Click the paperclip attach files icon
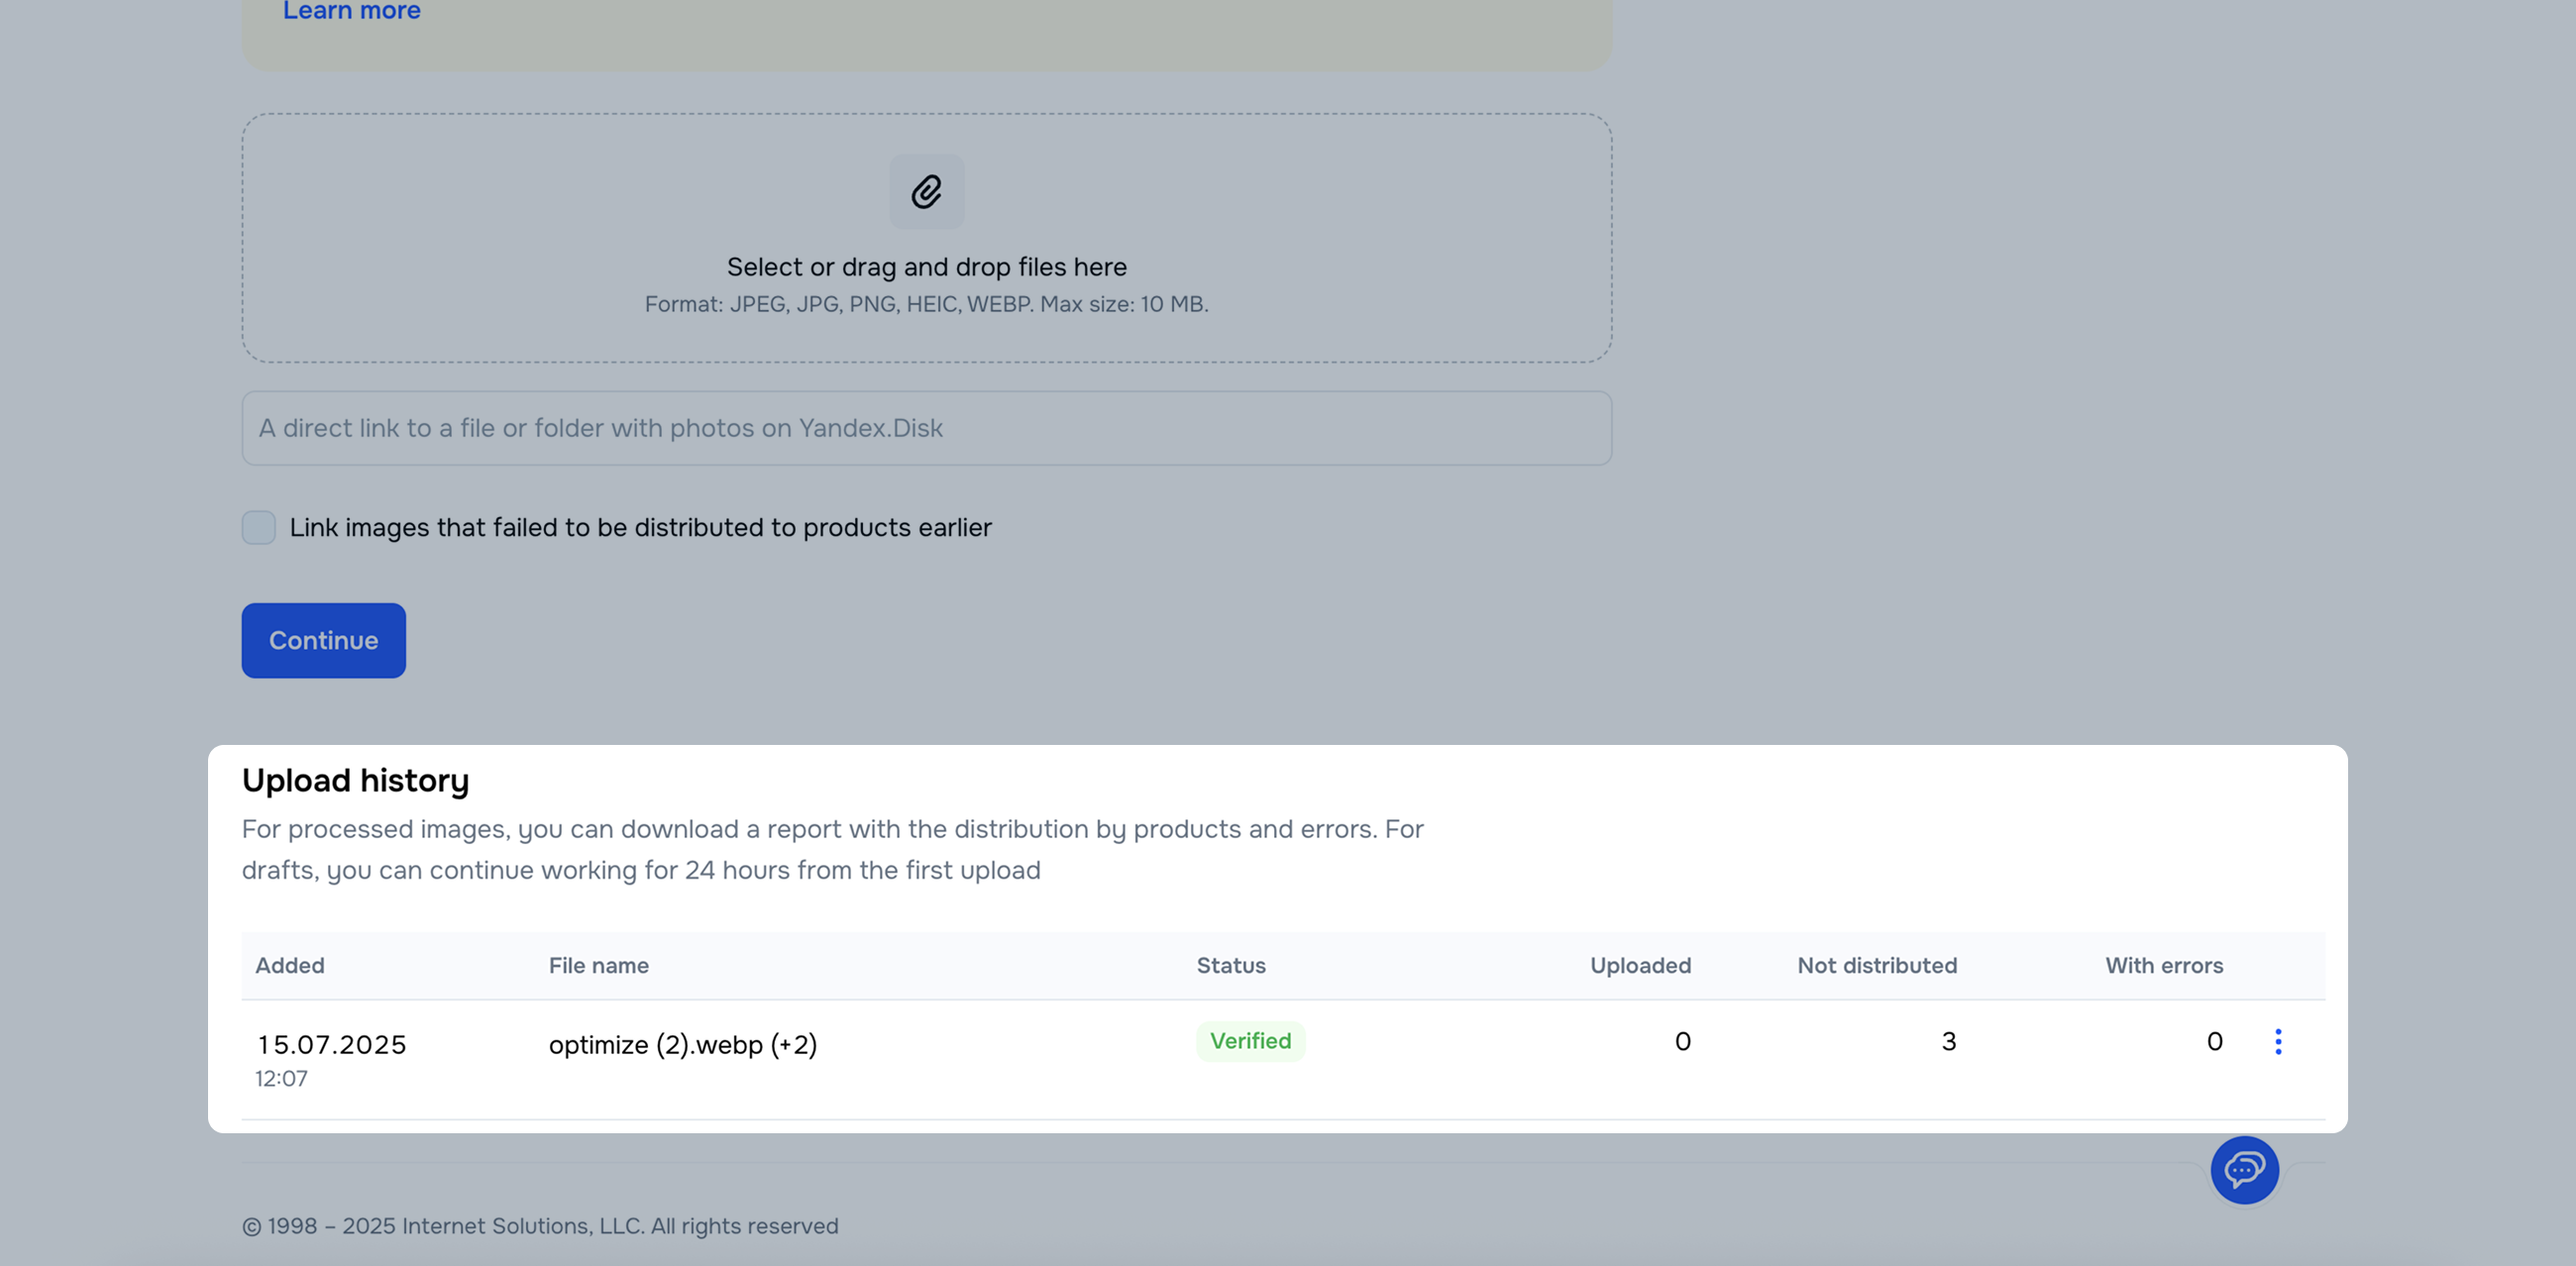Screen dimensions: 2576x1266 coord(926,192)
